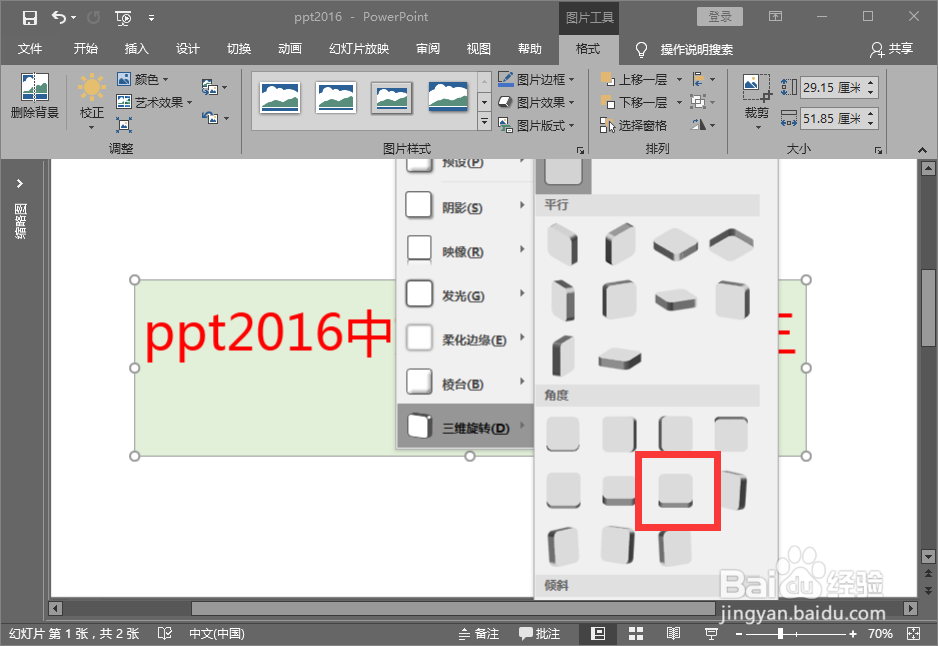Switch to the Animations (动画) tab
The image size is (938, 646).
coord(290,49)
